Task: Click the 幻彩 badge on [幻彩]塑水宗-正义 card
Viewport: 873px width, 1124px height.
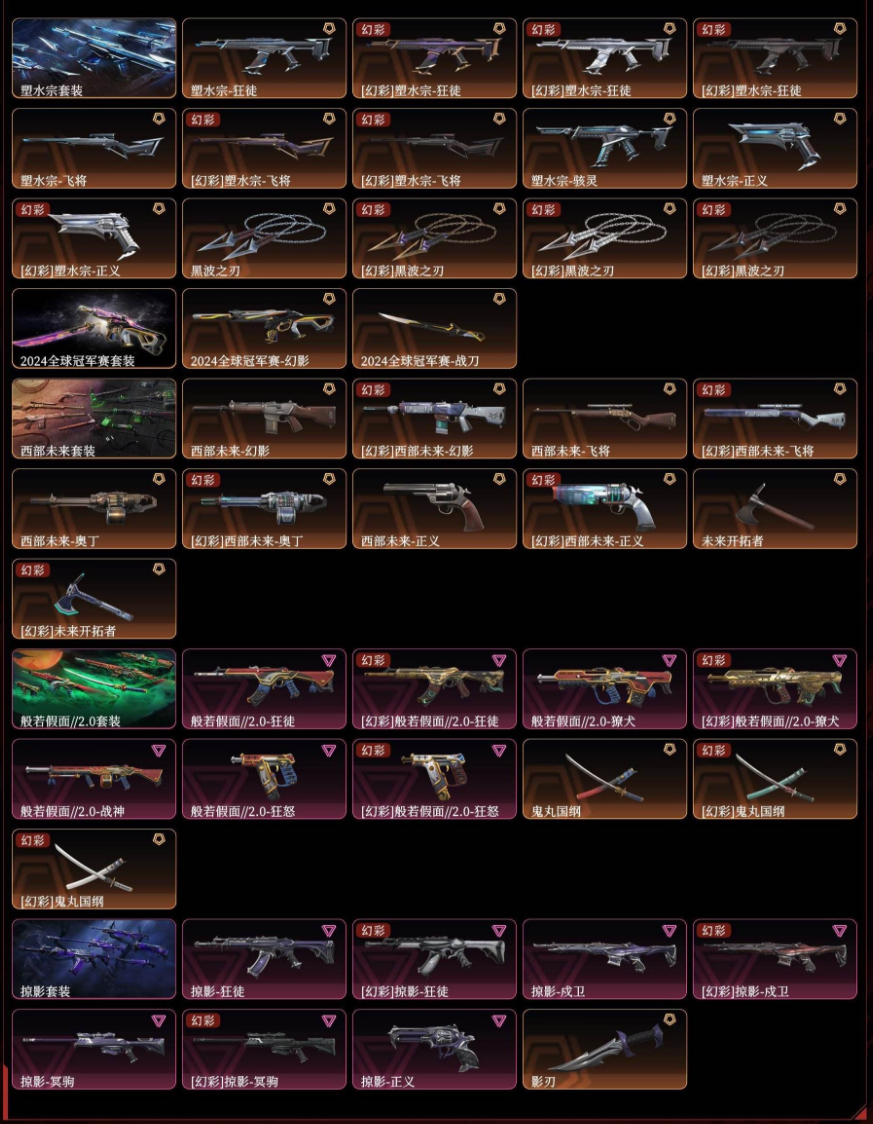Action: coord(32,209)
